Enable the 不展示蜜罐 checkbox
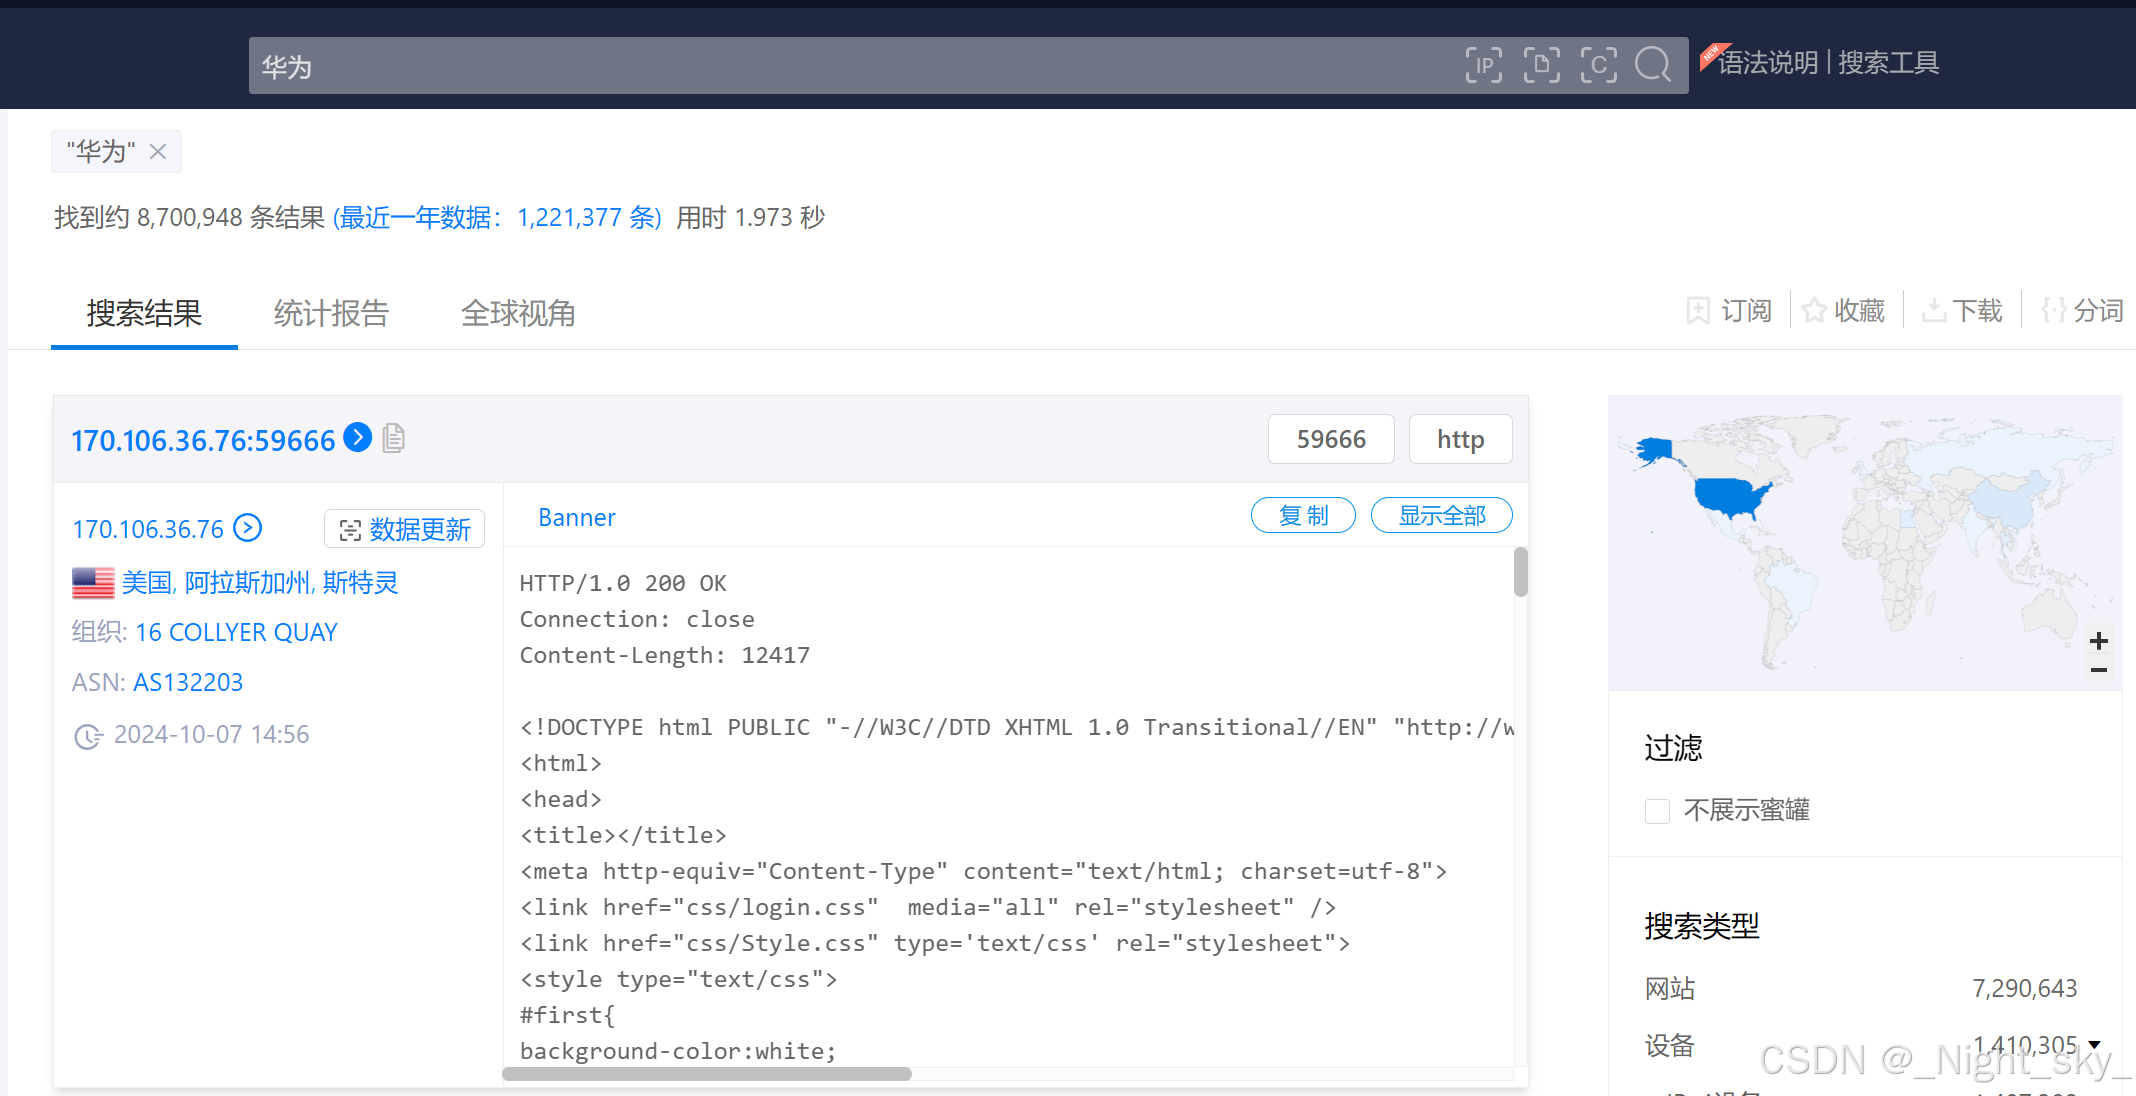Viewport: 2136px width, 1096px height. click(1657, 810)
